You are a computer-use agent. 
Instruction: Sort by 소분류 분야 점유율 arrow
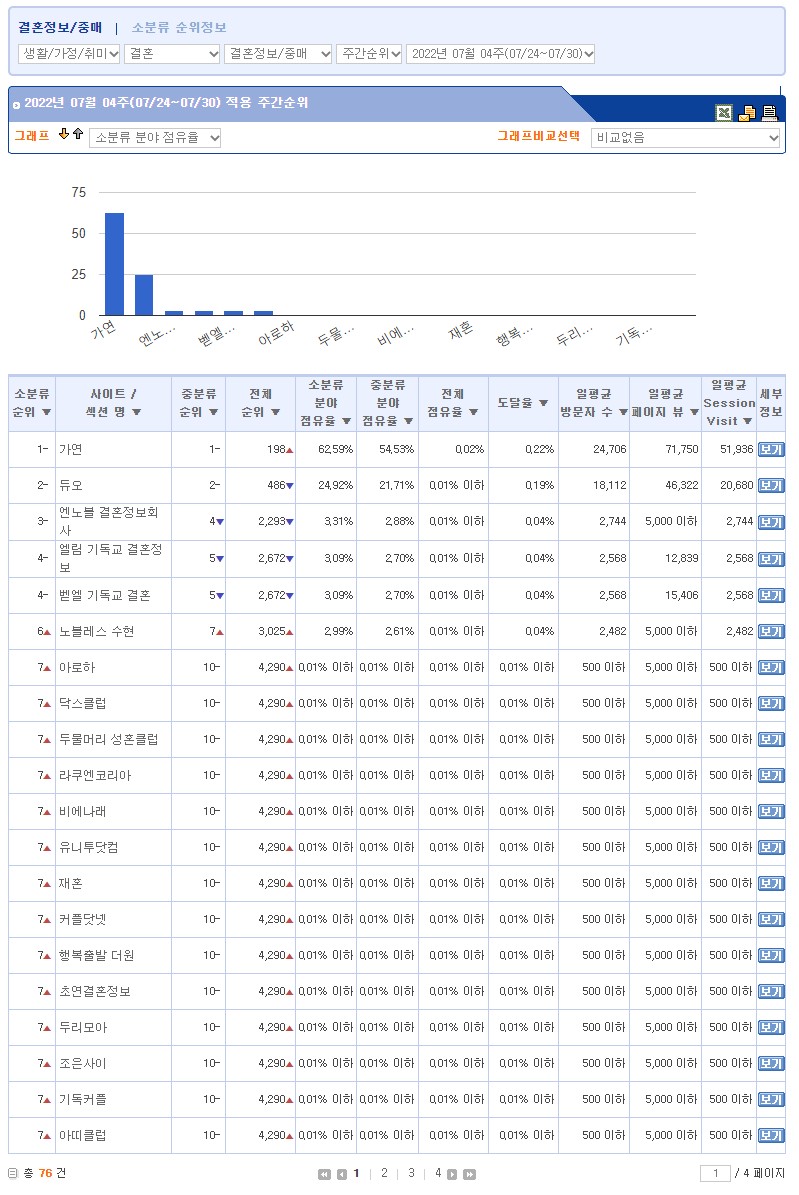point(346,421)
